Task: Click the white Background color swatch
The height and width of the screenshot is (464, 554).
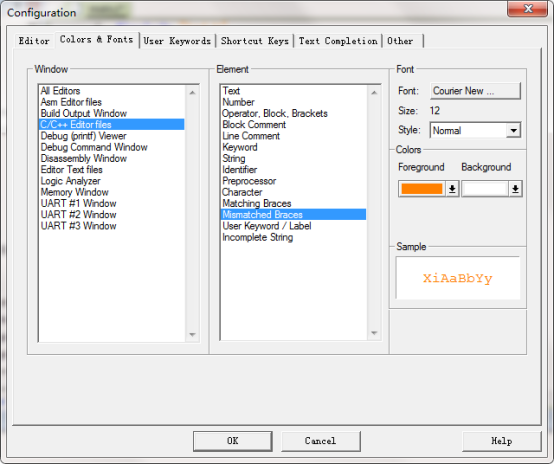Action: pyautogui.click(x=485, y=189)
